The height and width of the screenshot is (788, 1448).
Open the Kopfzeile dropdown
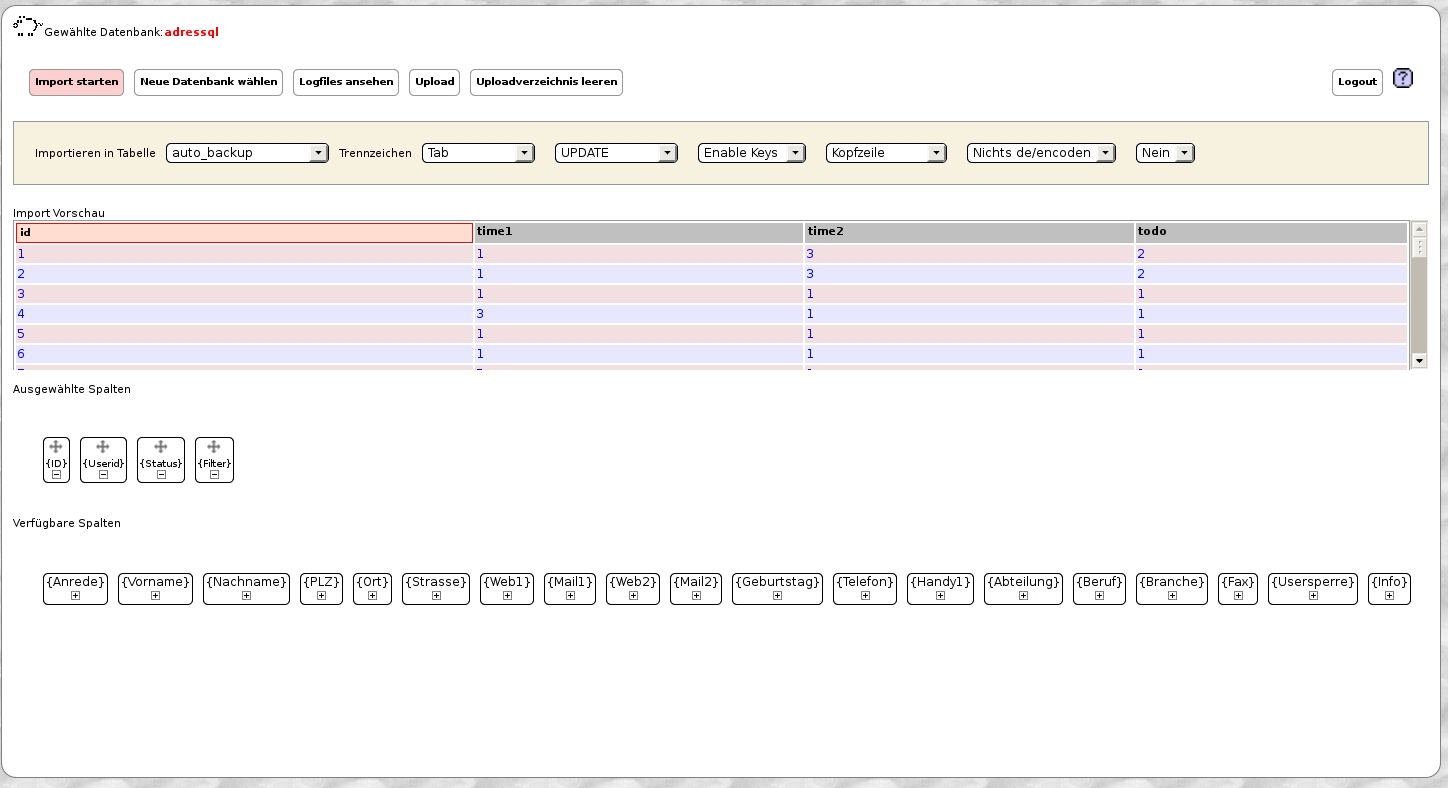tap(886, 153)
